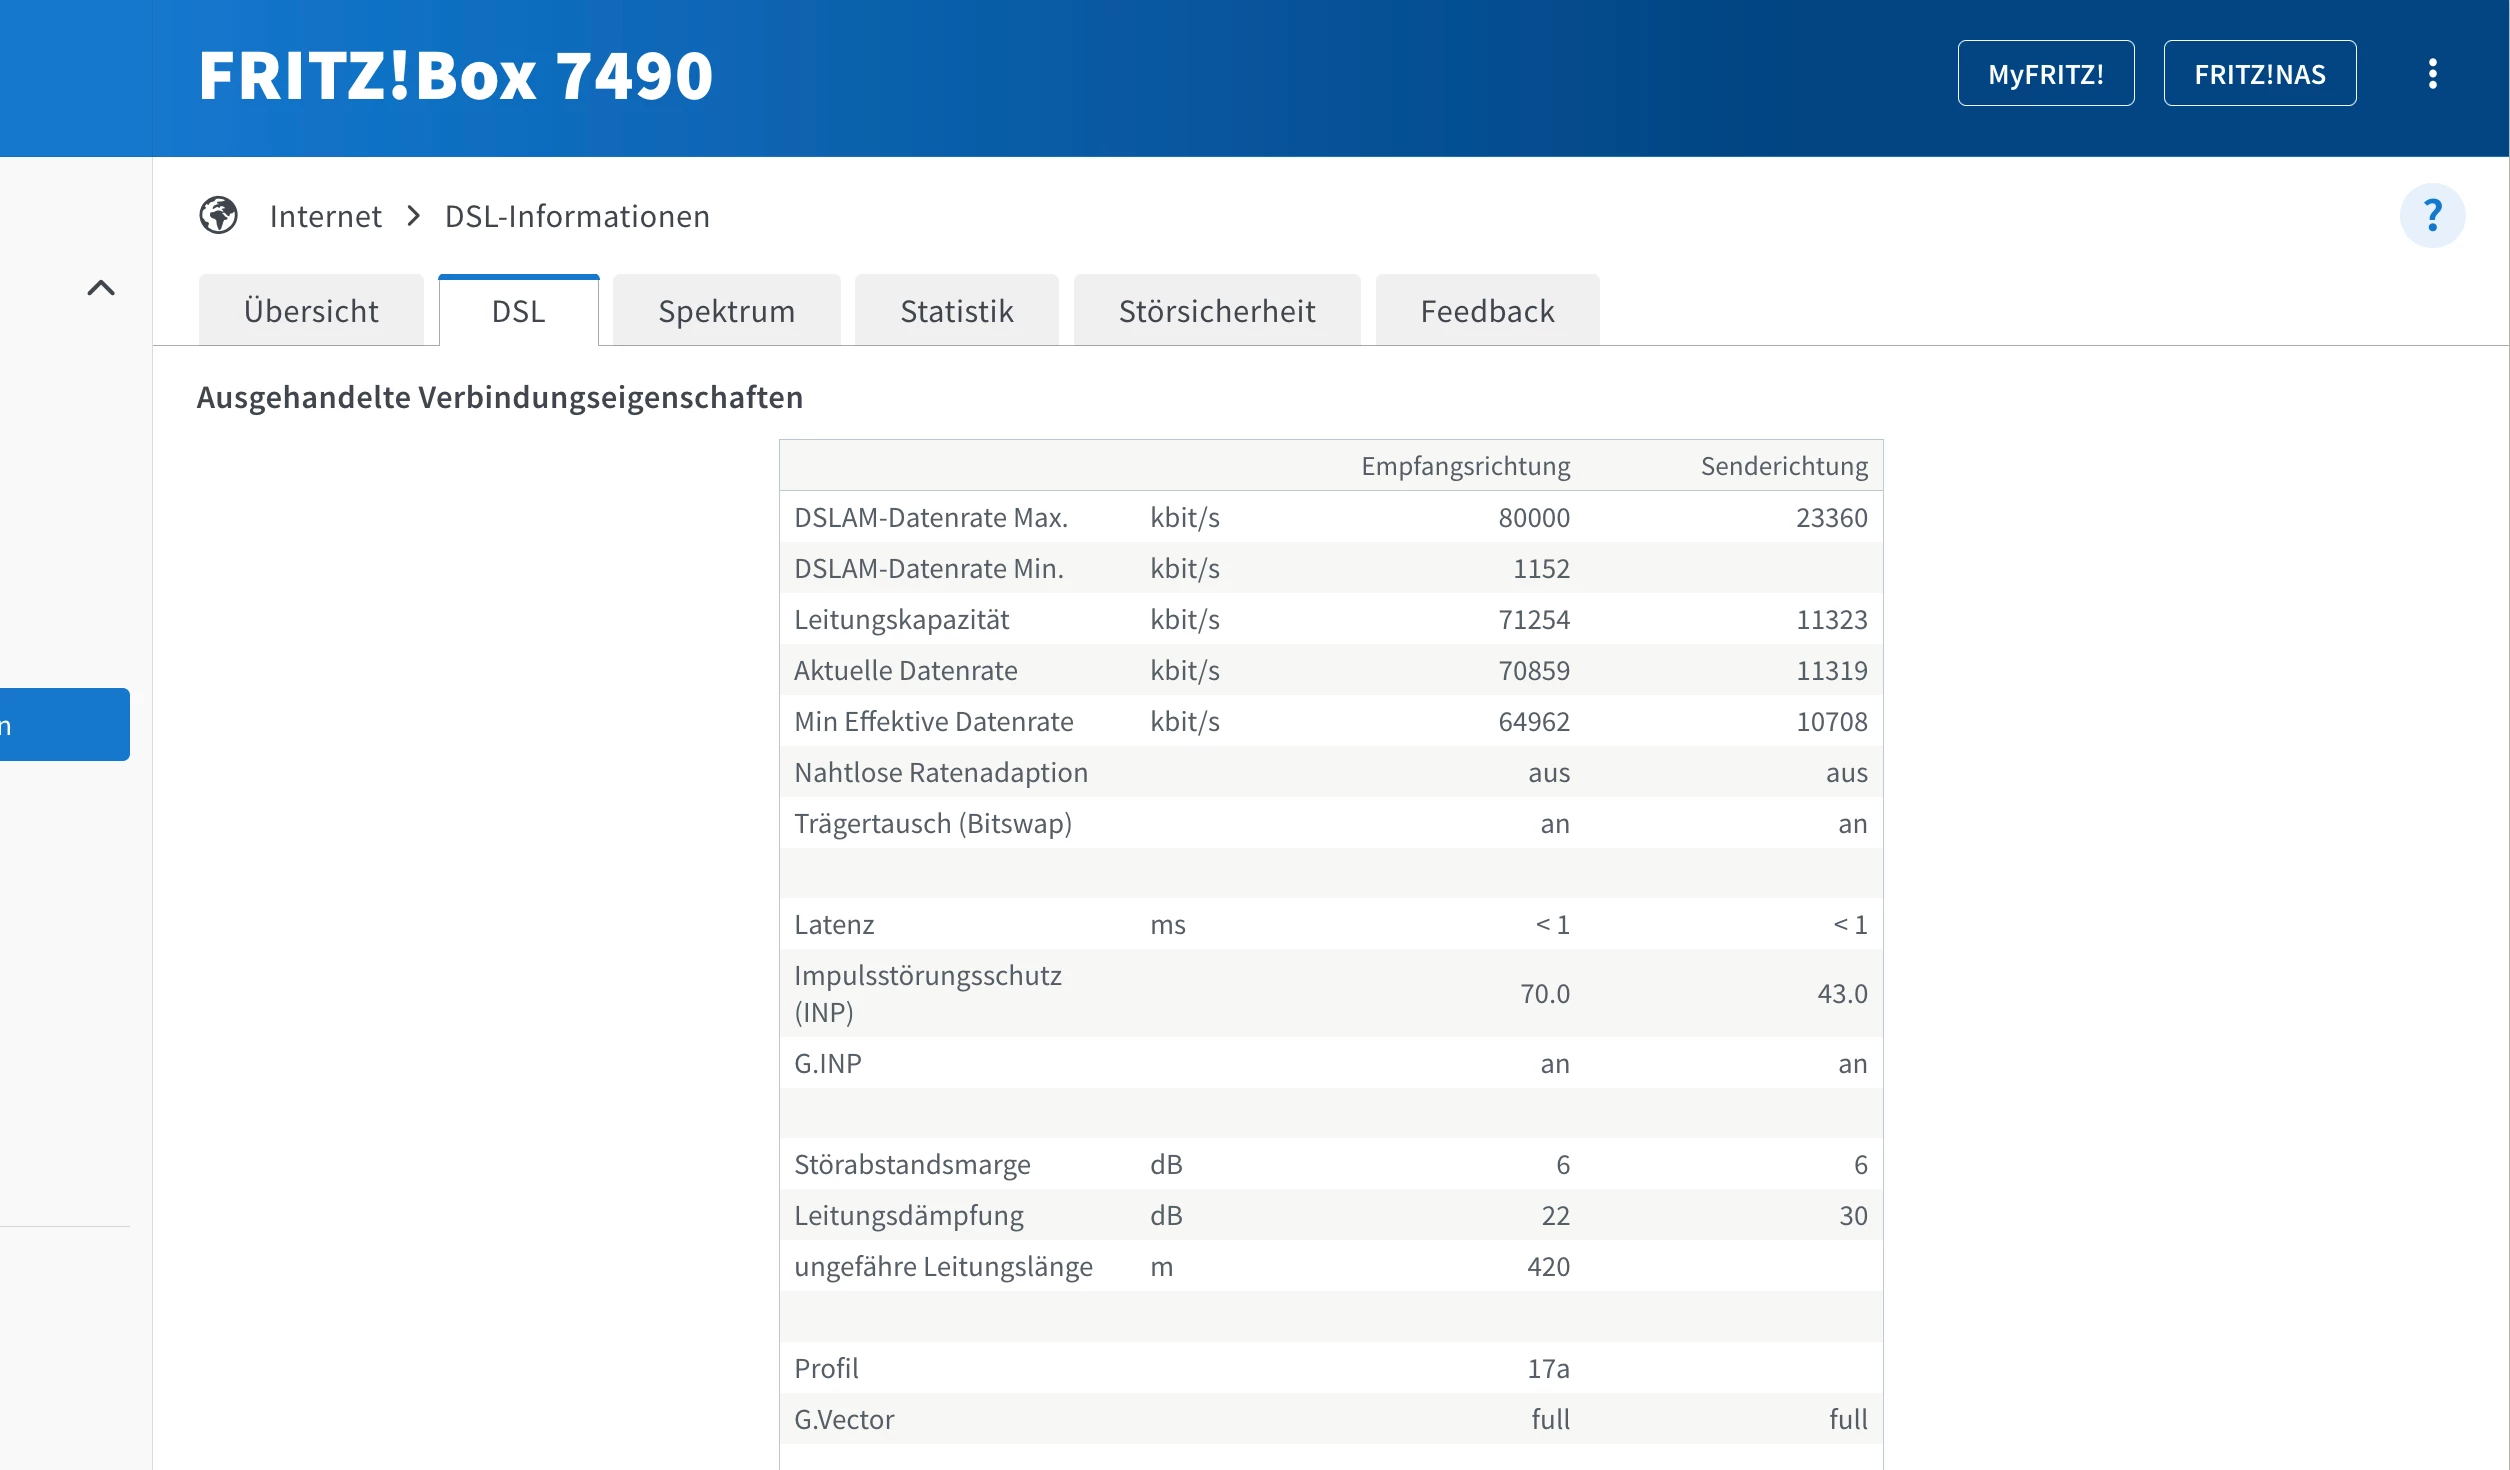Open the Feedback tab
Image resolution: width=2510 pixels, height=1470 pixels.
(x=1487, y=311)
